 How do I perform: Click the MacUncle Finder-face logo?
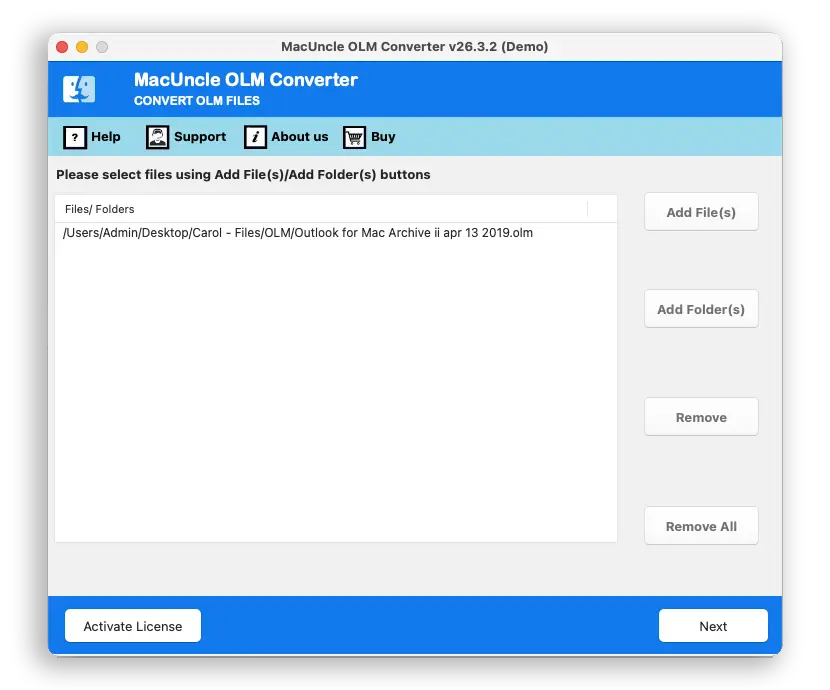pos(79,89)
